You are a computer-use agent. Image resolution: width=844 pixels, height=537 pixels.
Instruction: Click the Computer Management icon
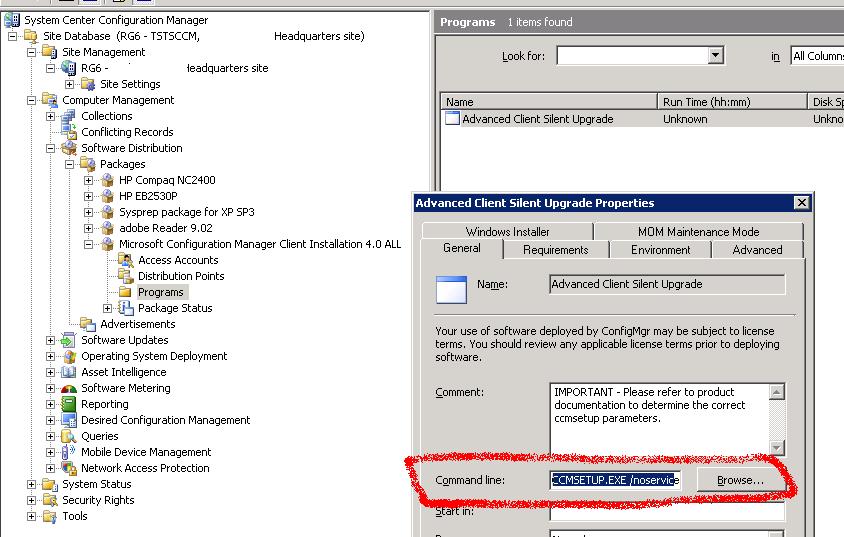point(50,100)
